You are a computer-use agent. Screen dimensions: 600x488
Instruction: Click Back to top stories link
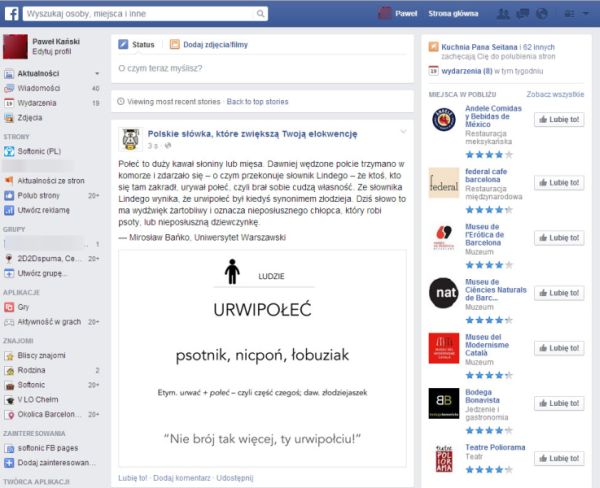coord(257,101)
